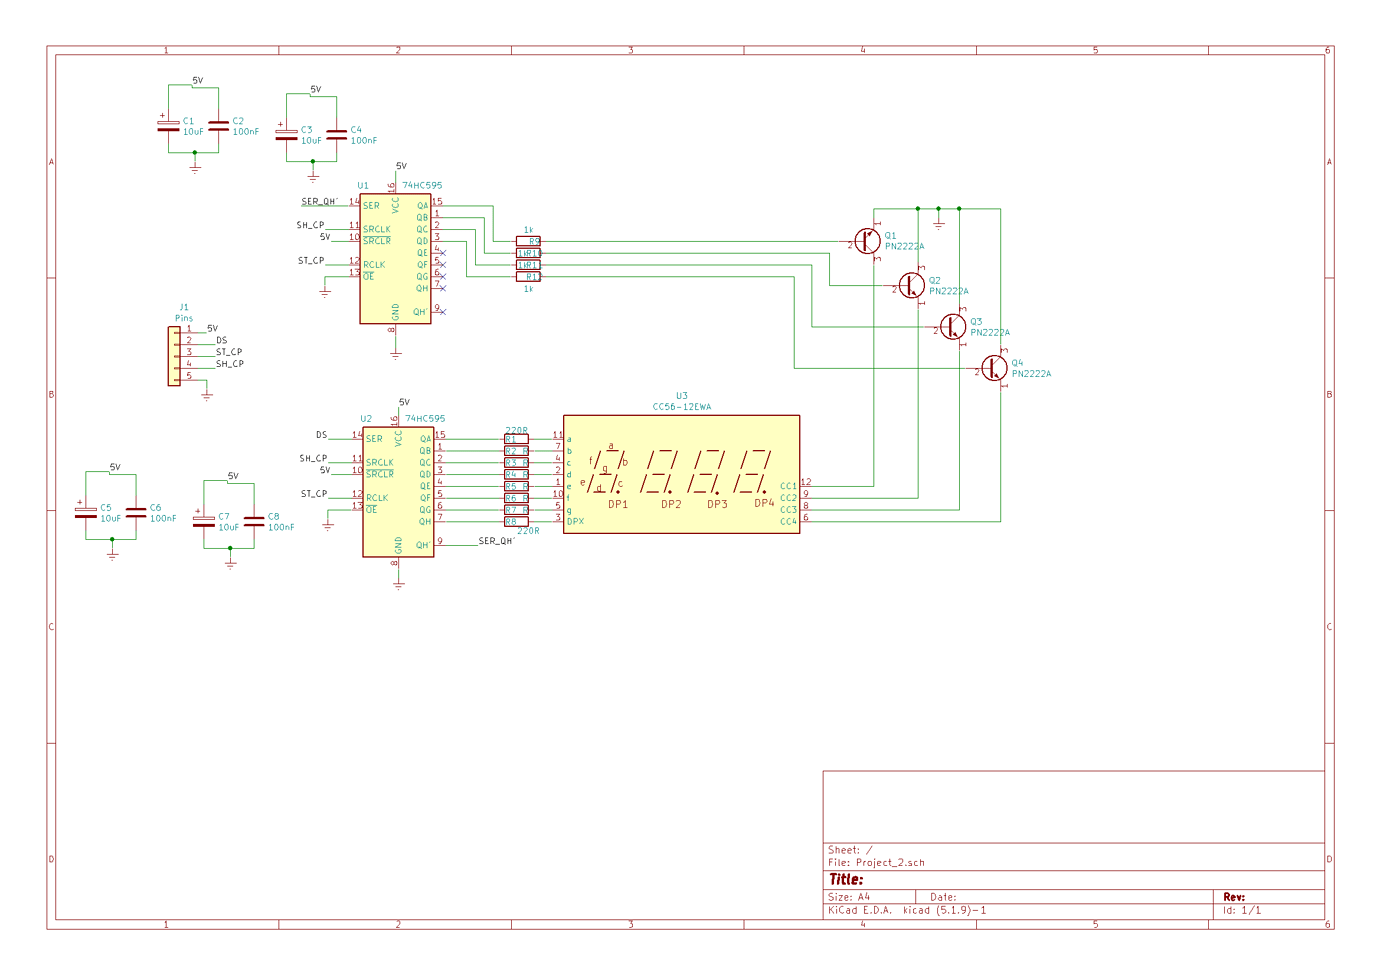The height and width of the screenshot is (974, 1380).
Task: Click transistor Q4 PN2222A symbol
Action: (995, 368)
